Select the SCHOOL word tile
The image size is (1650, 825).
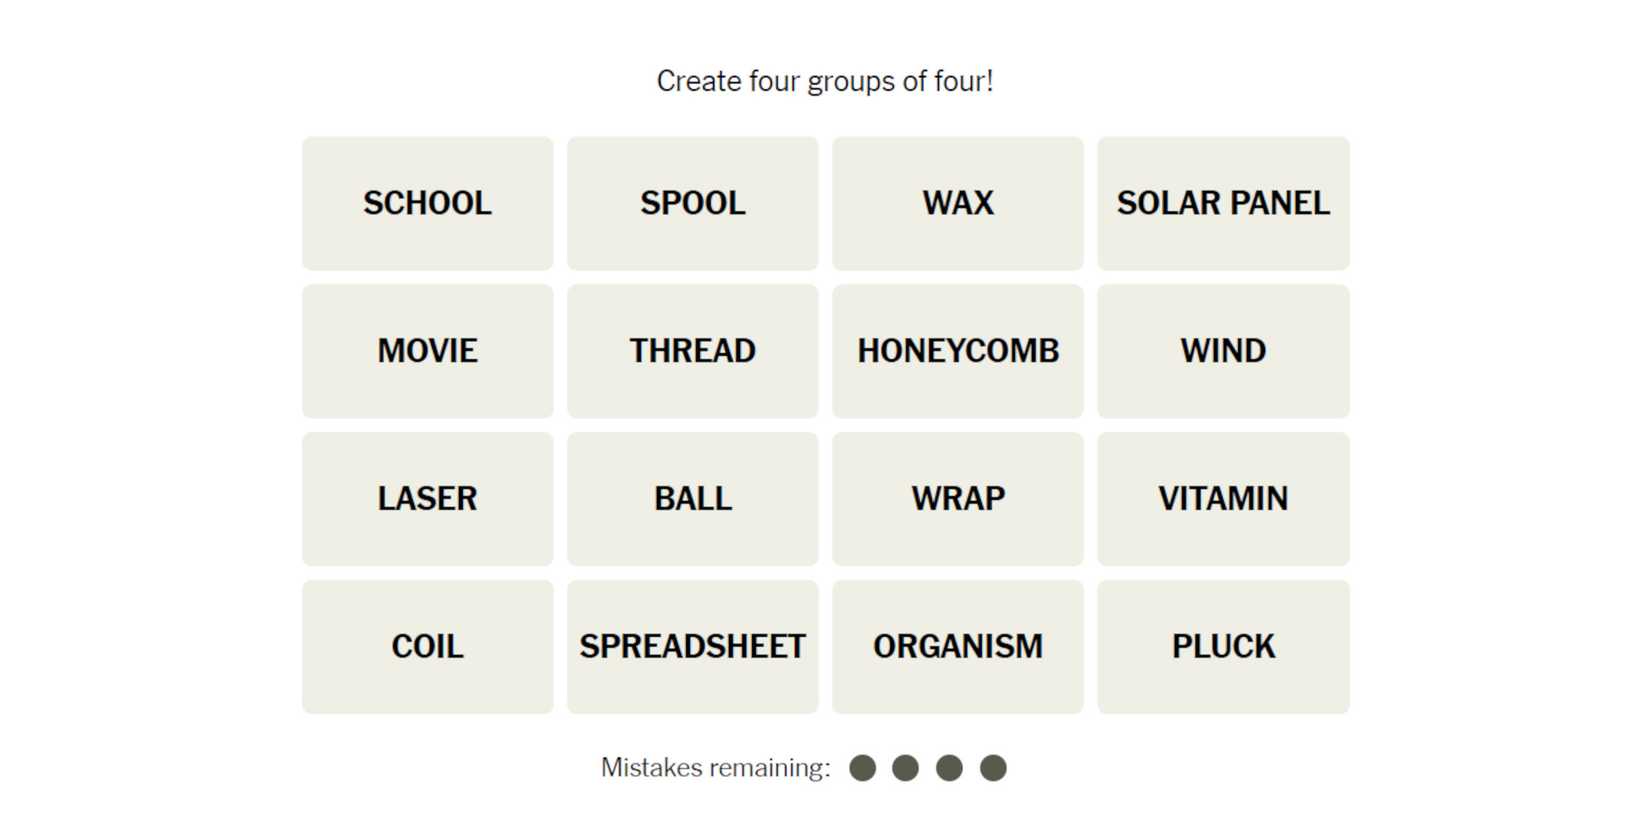tap(427, 203)
